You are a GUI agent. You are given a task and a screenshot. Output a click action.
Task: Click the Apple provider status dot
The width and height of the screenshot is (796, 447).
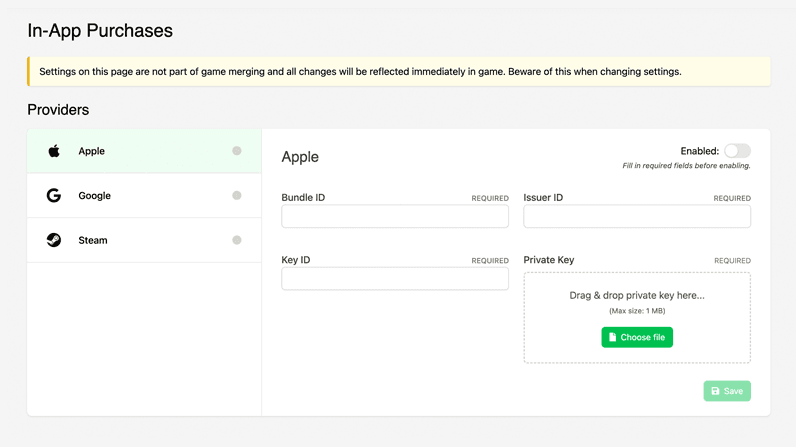coord(237,151)
